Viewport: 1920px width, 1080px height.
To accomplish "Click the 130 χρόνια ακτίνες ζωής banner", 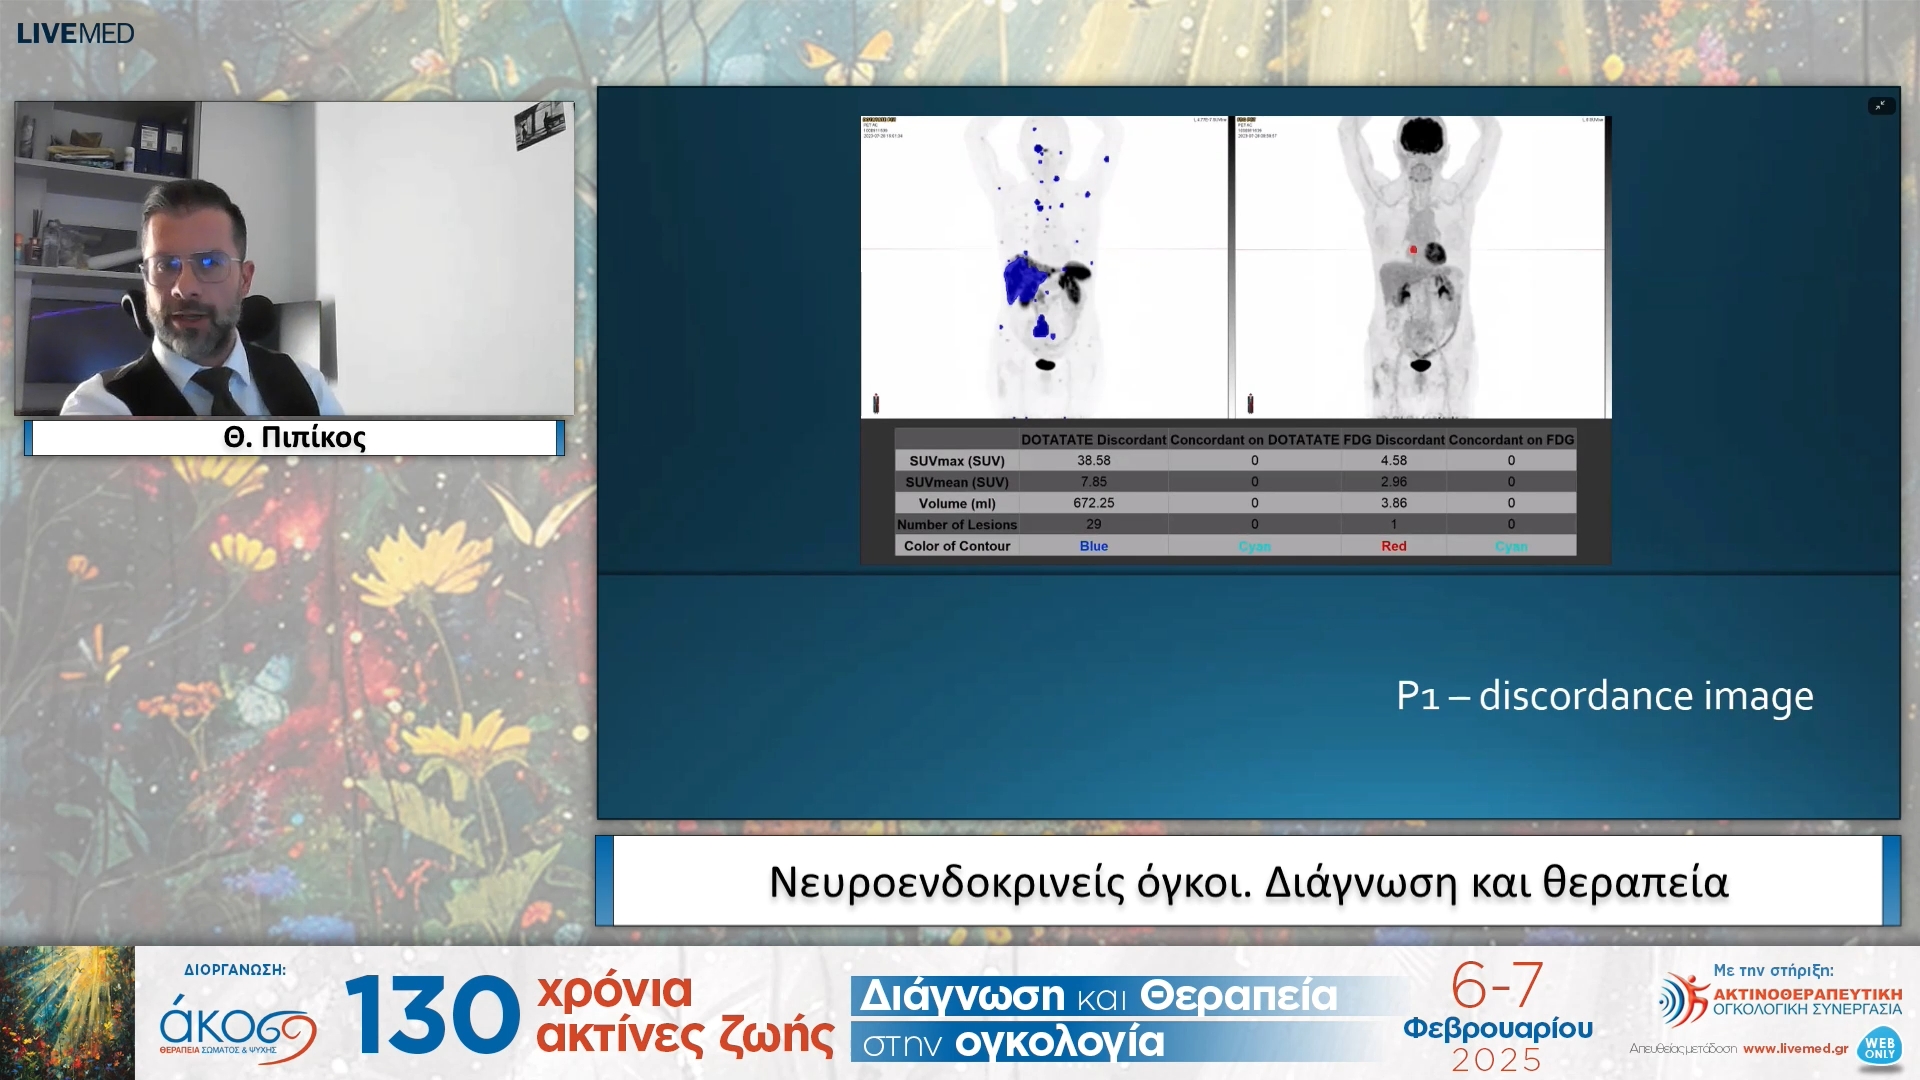I will coord(590,1015).
